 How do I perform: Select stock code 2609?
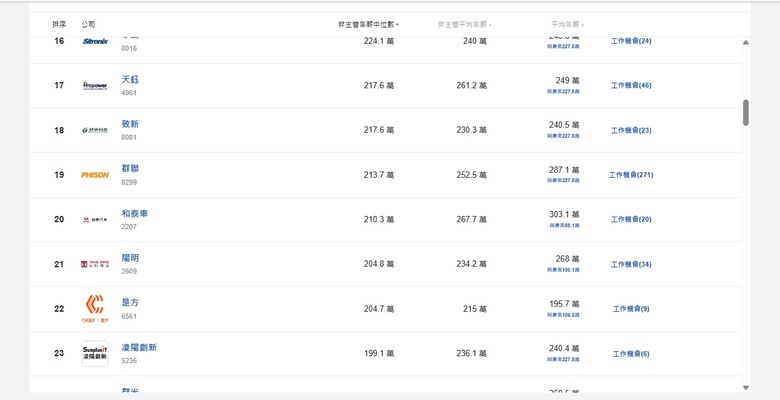pos(129,271)
